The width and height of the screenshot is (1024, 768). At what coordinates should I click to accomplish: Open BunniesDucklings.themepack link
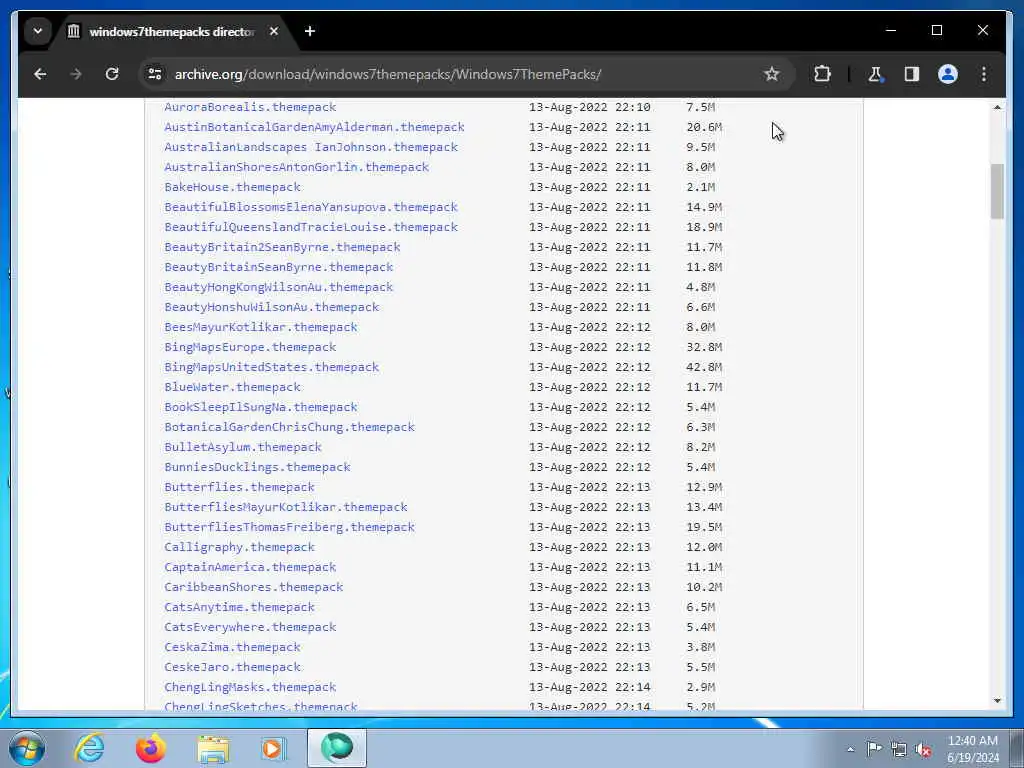[x=257, y=467]
